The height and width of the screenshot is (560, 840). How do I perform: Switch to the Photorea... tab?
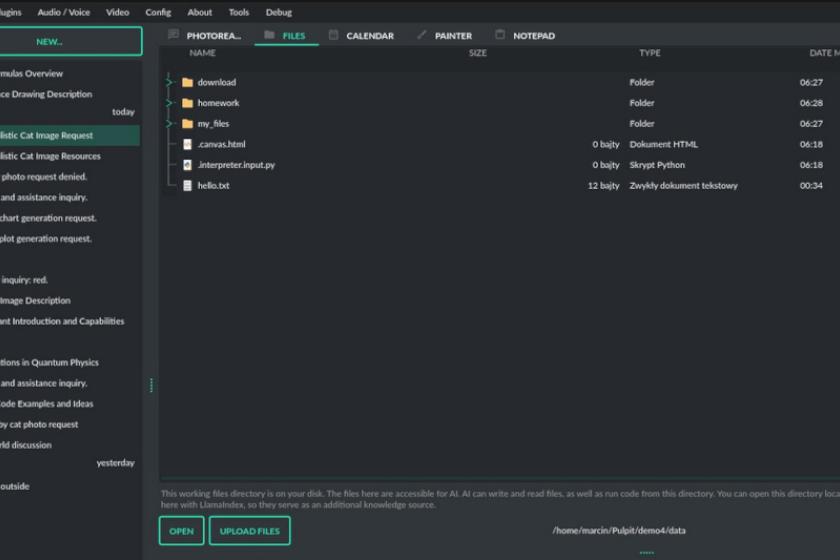[206, 35]
